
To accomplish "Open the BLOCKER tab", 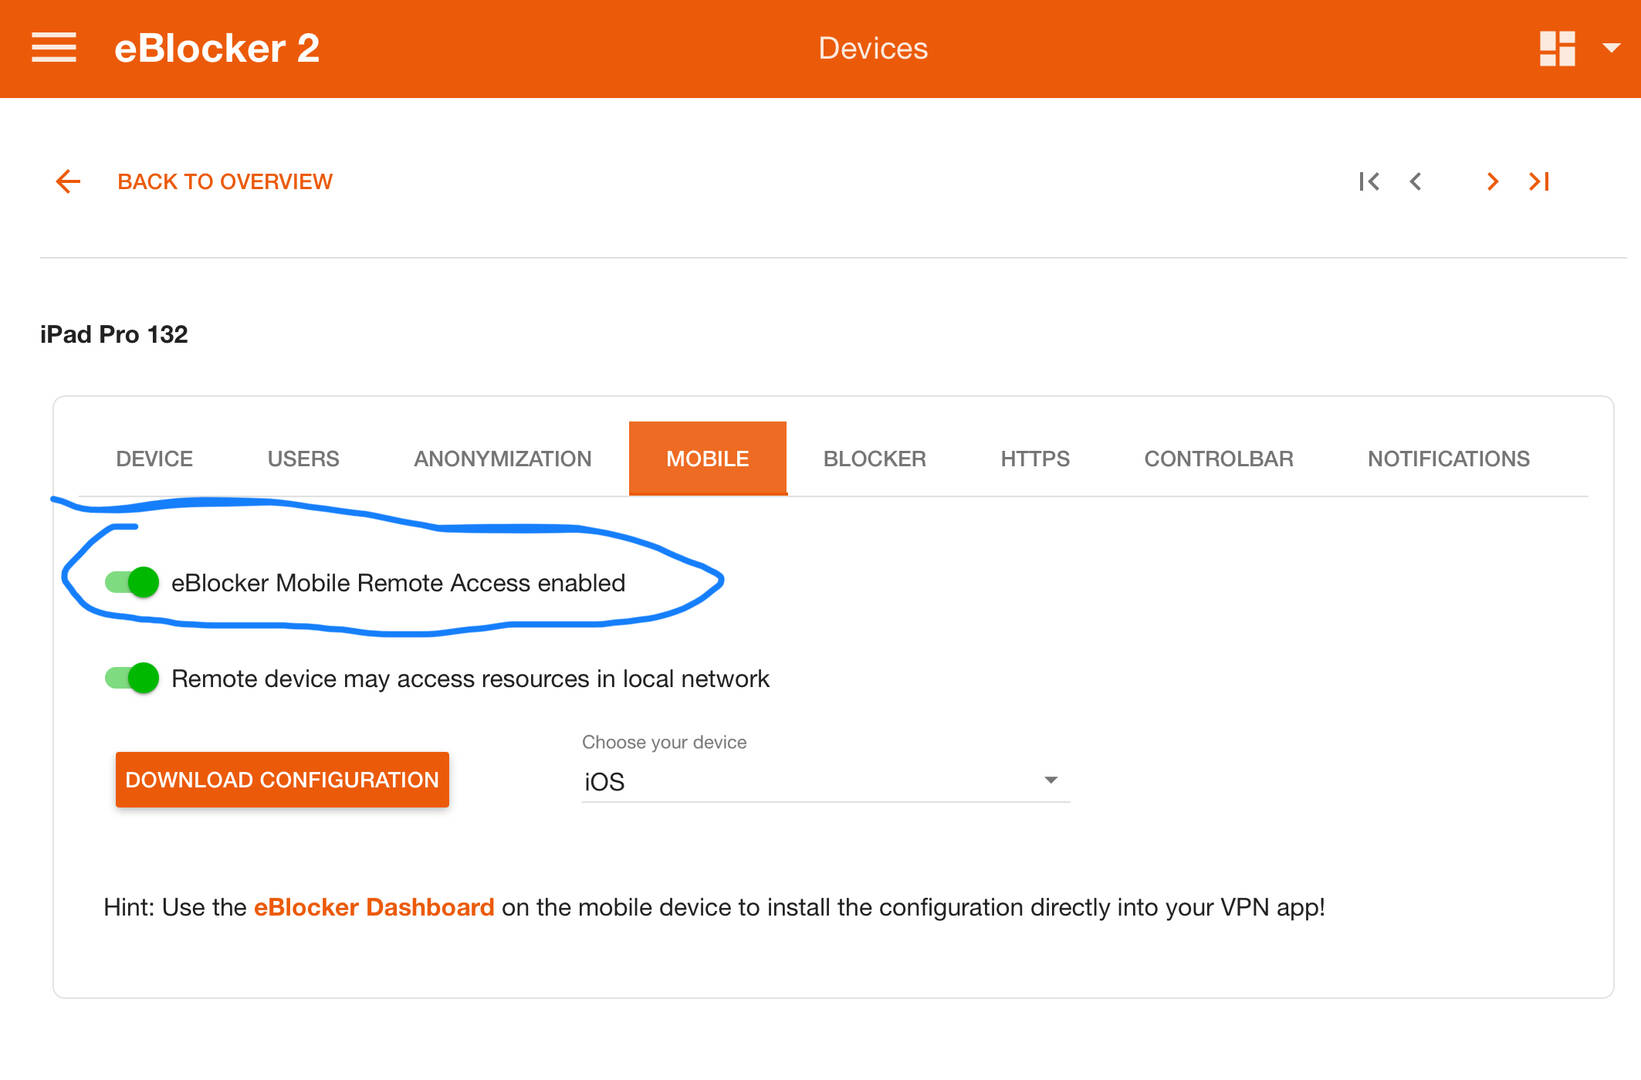I will [875, 459].
